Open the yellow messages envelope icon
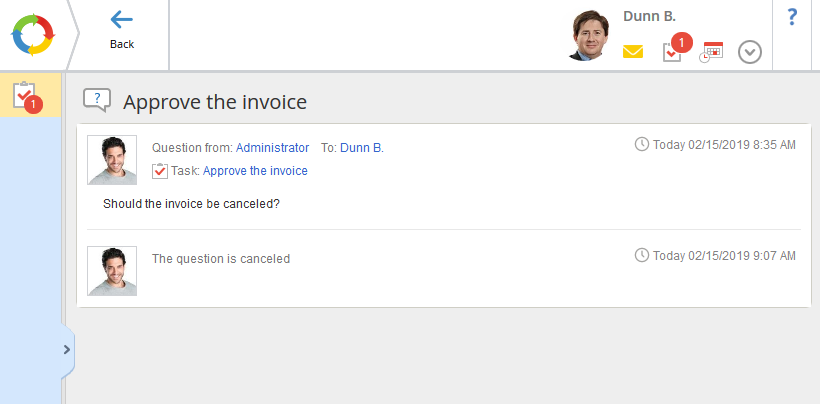Screen dimensions: 820x404 pos(633,51)
